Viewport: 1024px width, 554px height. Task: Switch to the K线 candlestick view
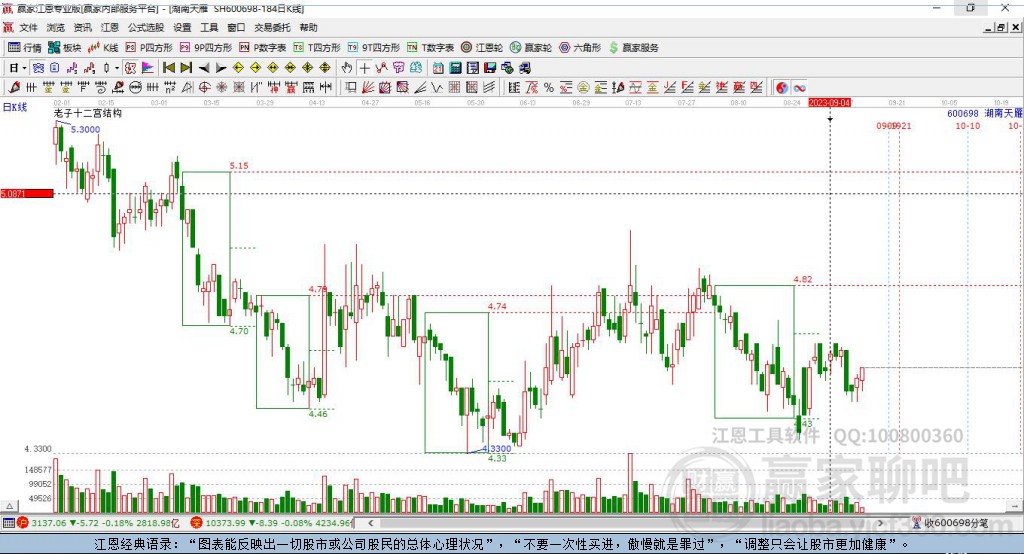tap(103, 47)
